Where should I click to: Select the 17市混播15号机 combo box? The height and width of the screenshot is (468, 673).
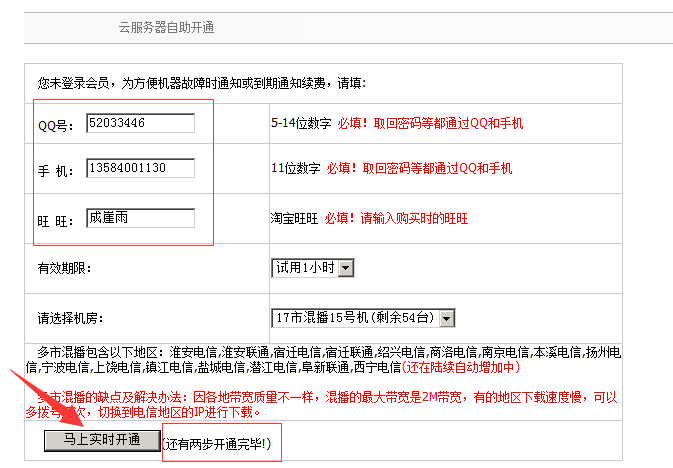coord(363,319)
